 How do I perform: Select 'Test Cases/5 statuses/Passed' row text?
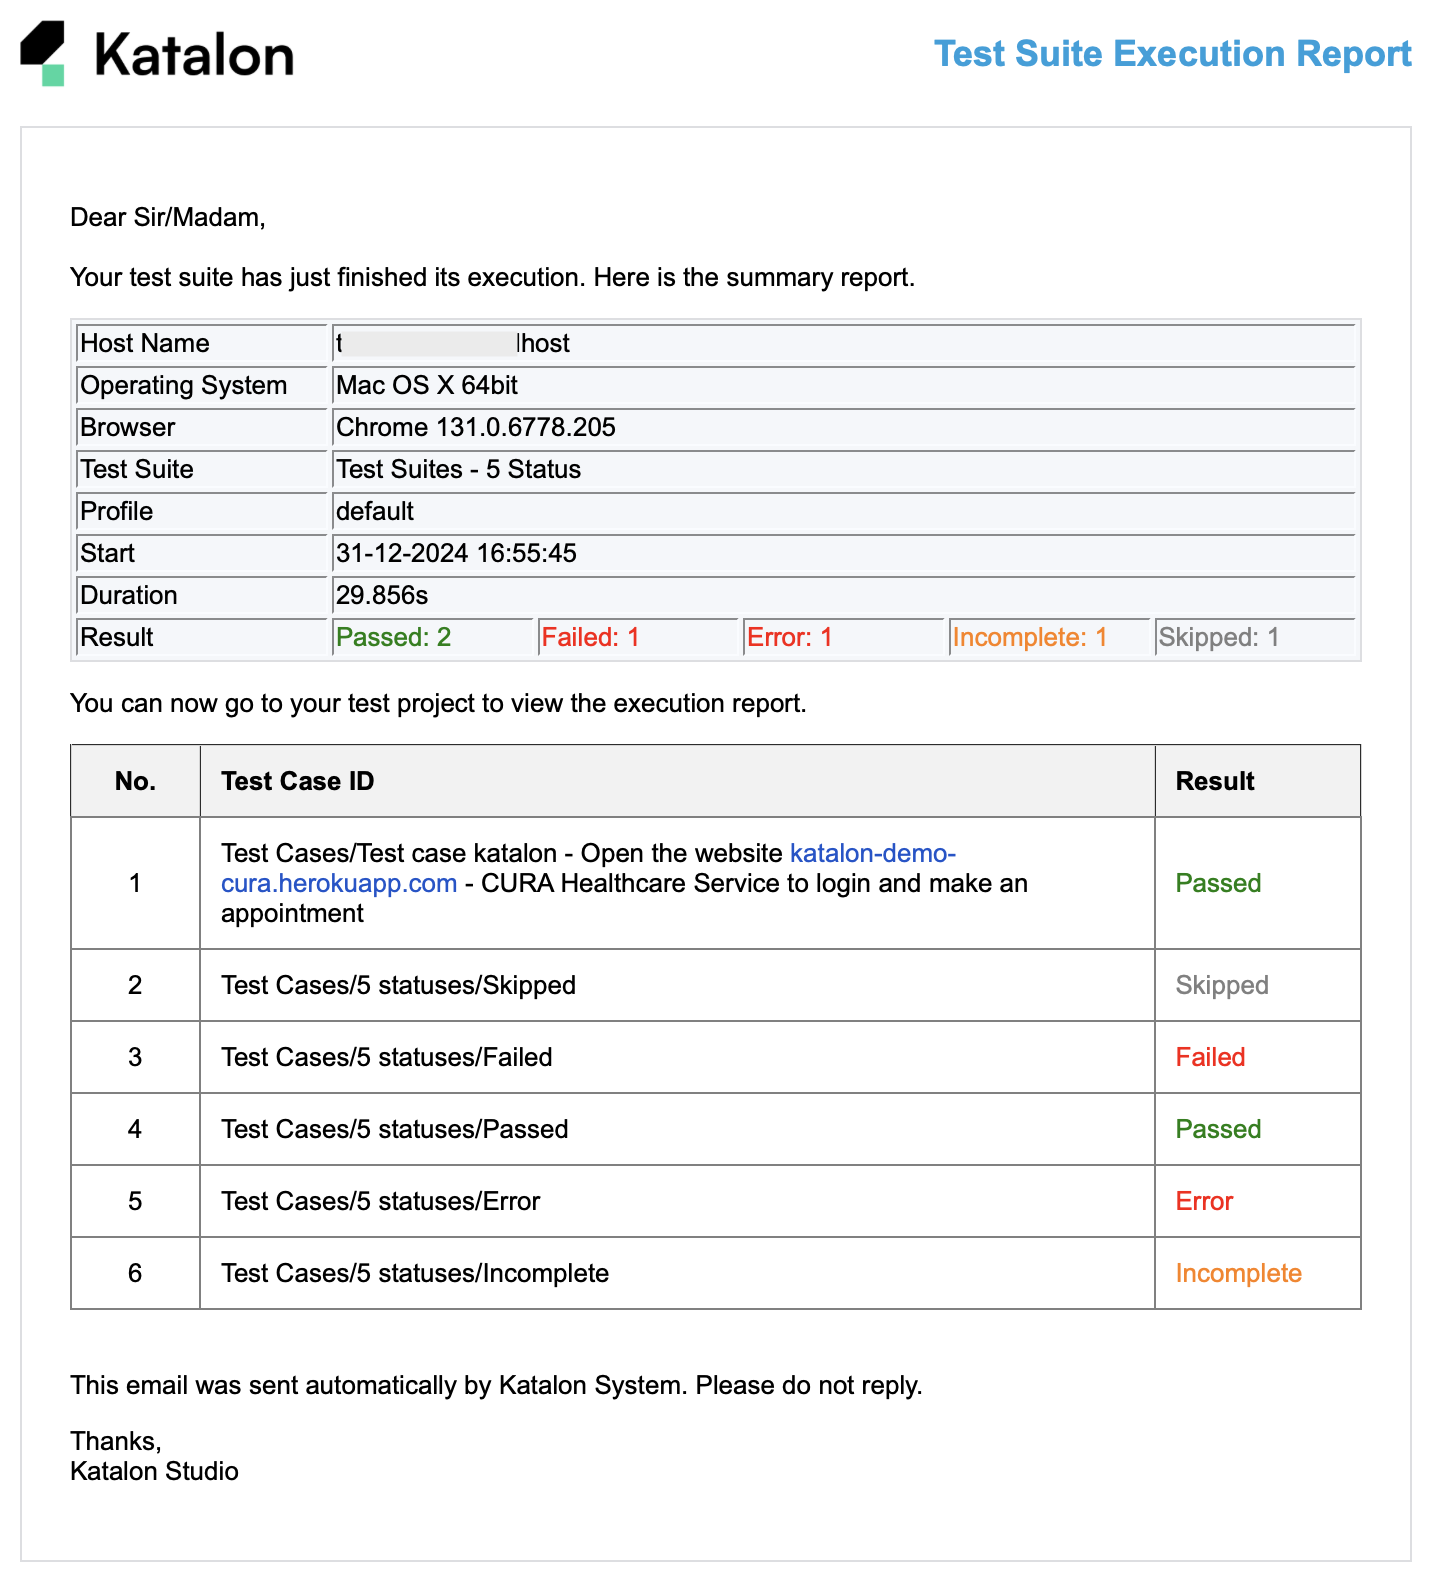pos(395,1129)
